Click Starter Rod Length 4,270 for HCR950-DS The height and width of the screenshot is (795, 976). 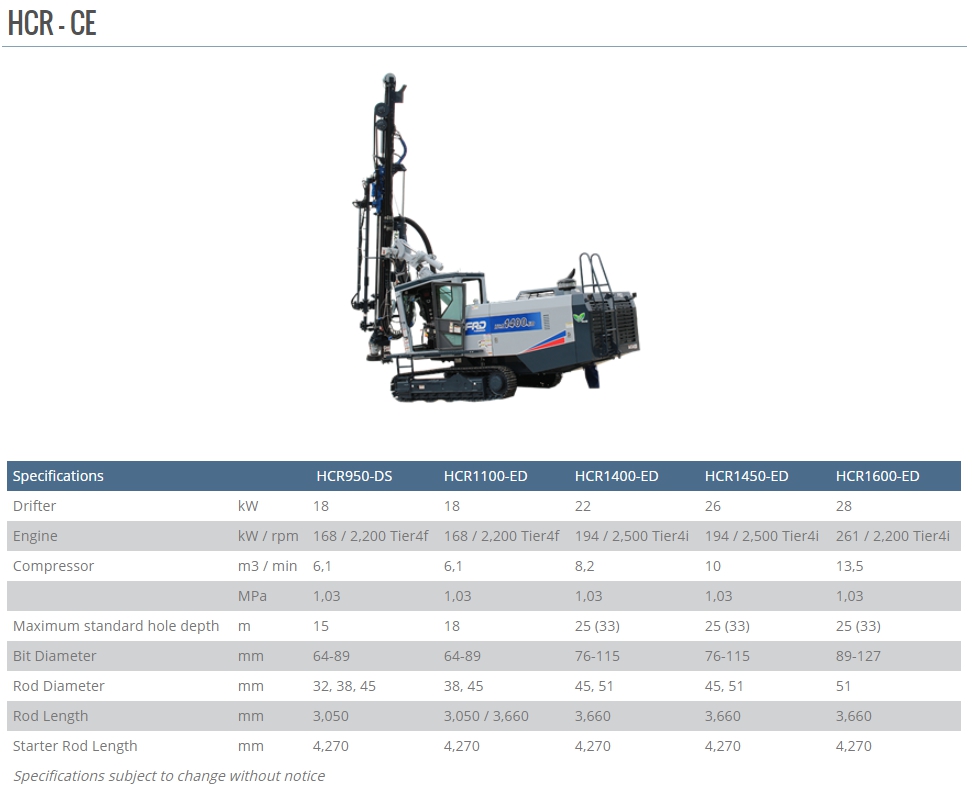[x=331, y=746]
